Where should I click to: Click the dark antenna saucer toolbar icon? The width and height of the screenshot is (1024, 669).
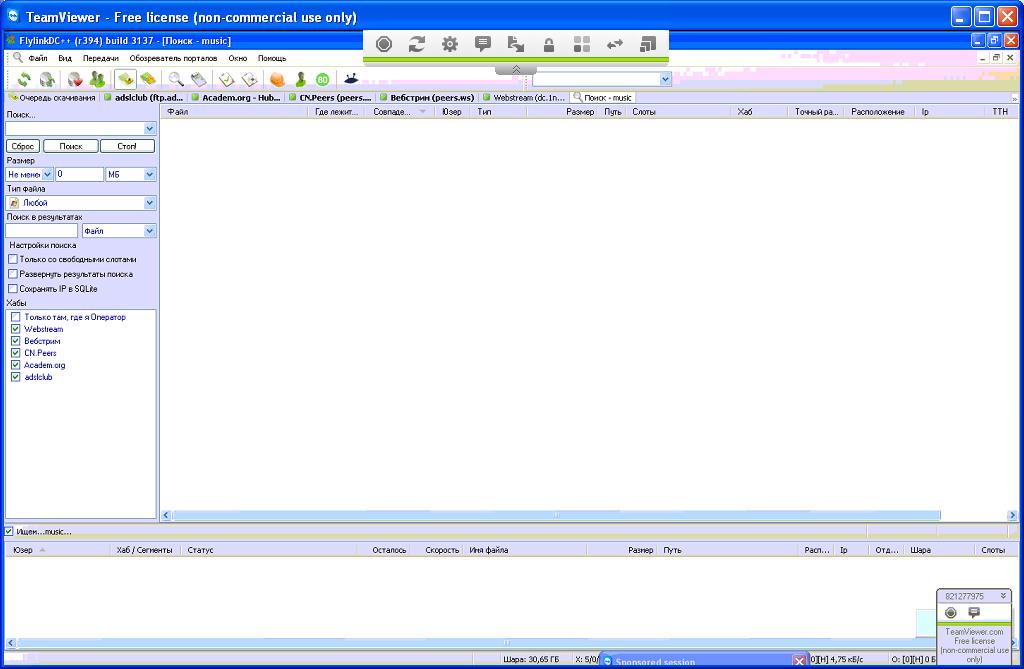click(x=351, y=79)
